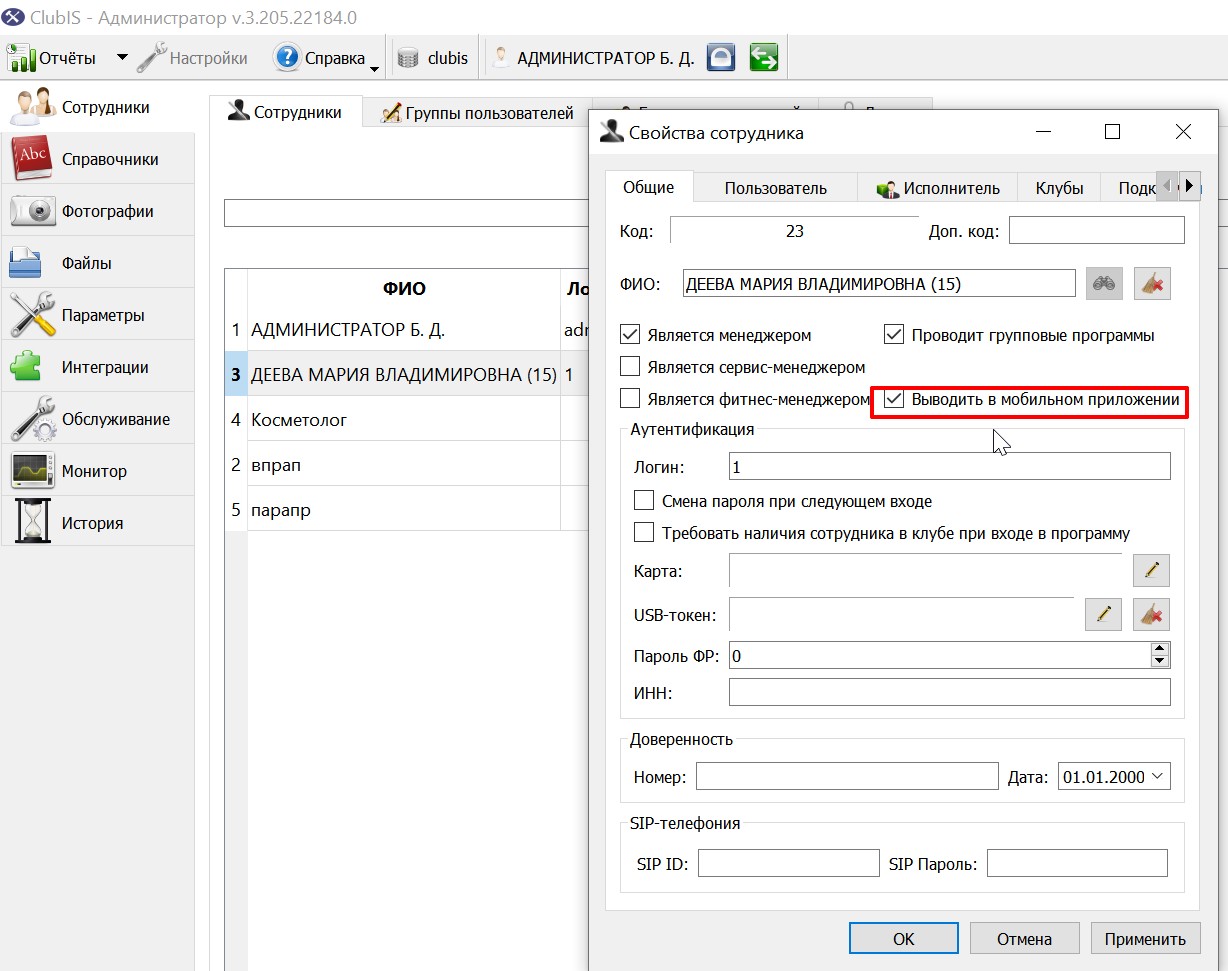Select the Клубы tab in the dialog
Screen dimensions: 1228x971
tap(1059, 188)
